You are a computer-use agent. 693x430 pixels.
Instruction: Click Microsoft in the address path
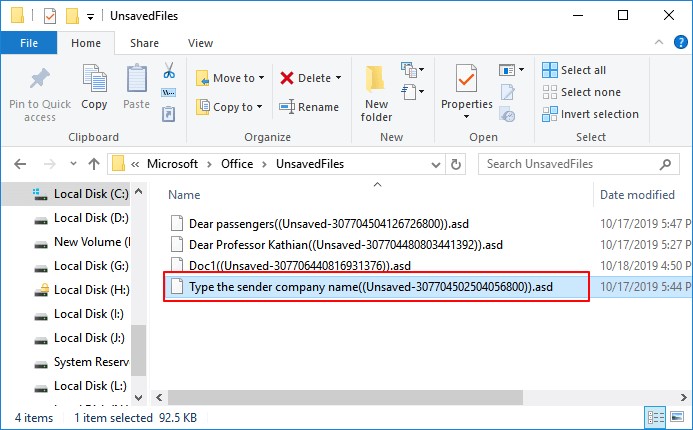172,164
